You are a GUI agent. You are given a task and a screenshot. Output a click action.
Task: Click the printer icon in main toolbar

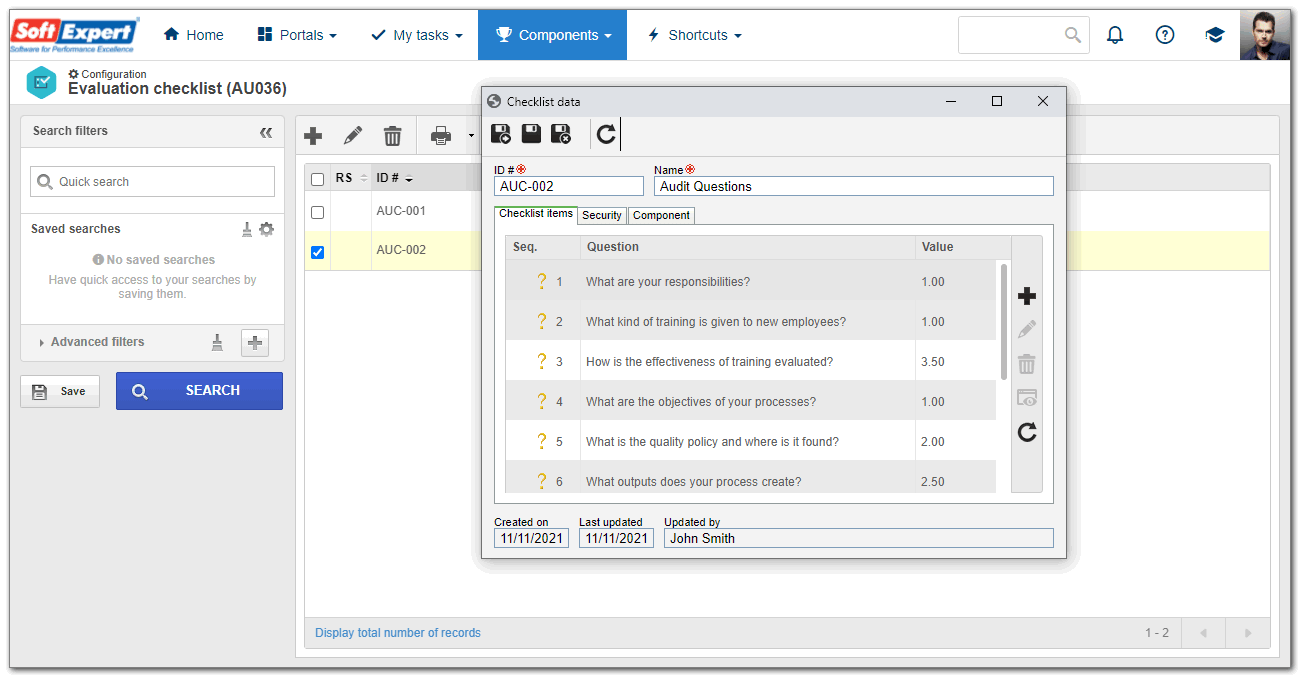point(441,136)
